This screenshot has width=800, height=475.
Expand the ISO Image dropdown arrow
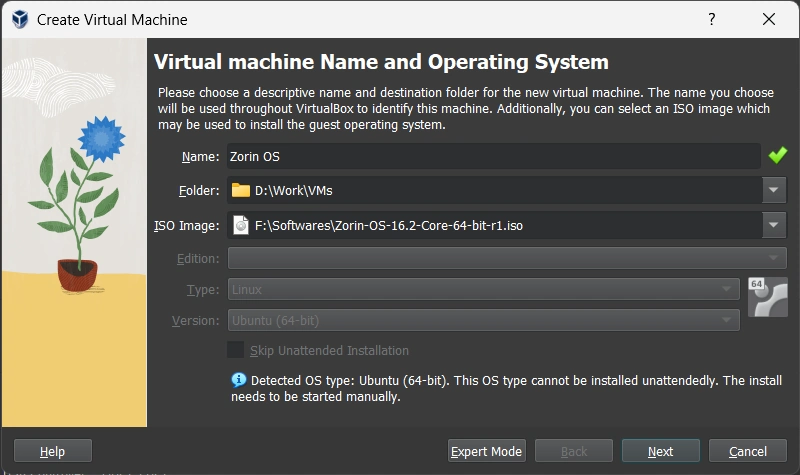pyautogui.click(x=774, y=225)
